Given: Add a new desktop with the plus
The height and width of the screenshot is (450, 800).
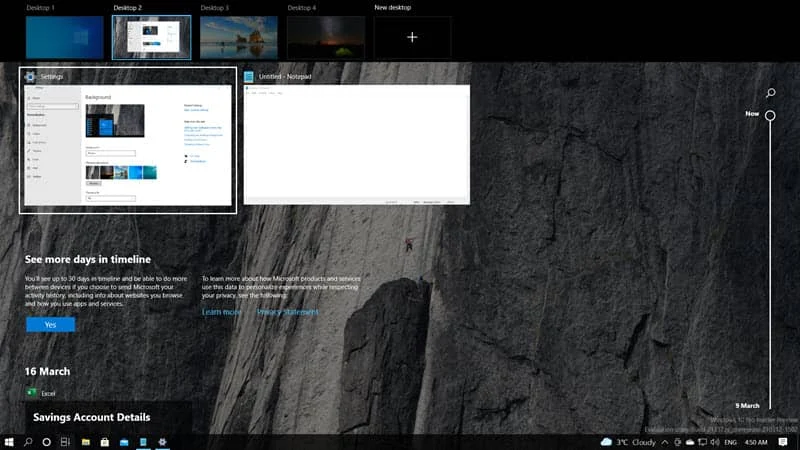Looking at the screenshot, I should (412, 37).
